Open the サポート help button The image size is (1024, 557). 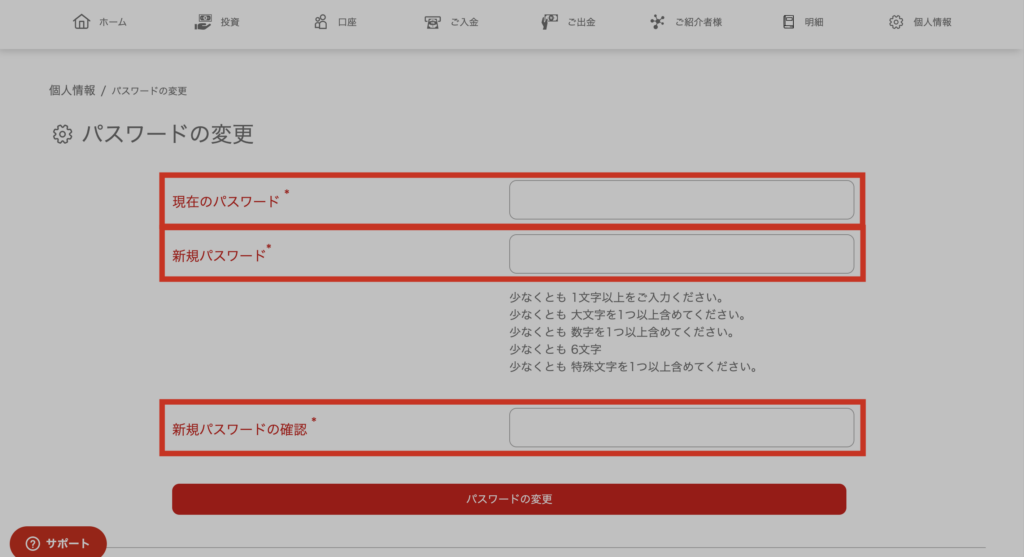click(58, 543)
